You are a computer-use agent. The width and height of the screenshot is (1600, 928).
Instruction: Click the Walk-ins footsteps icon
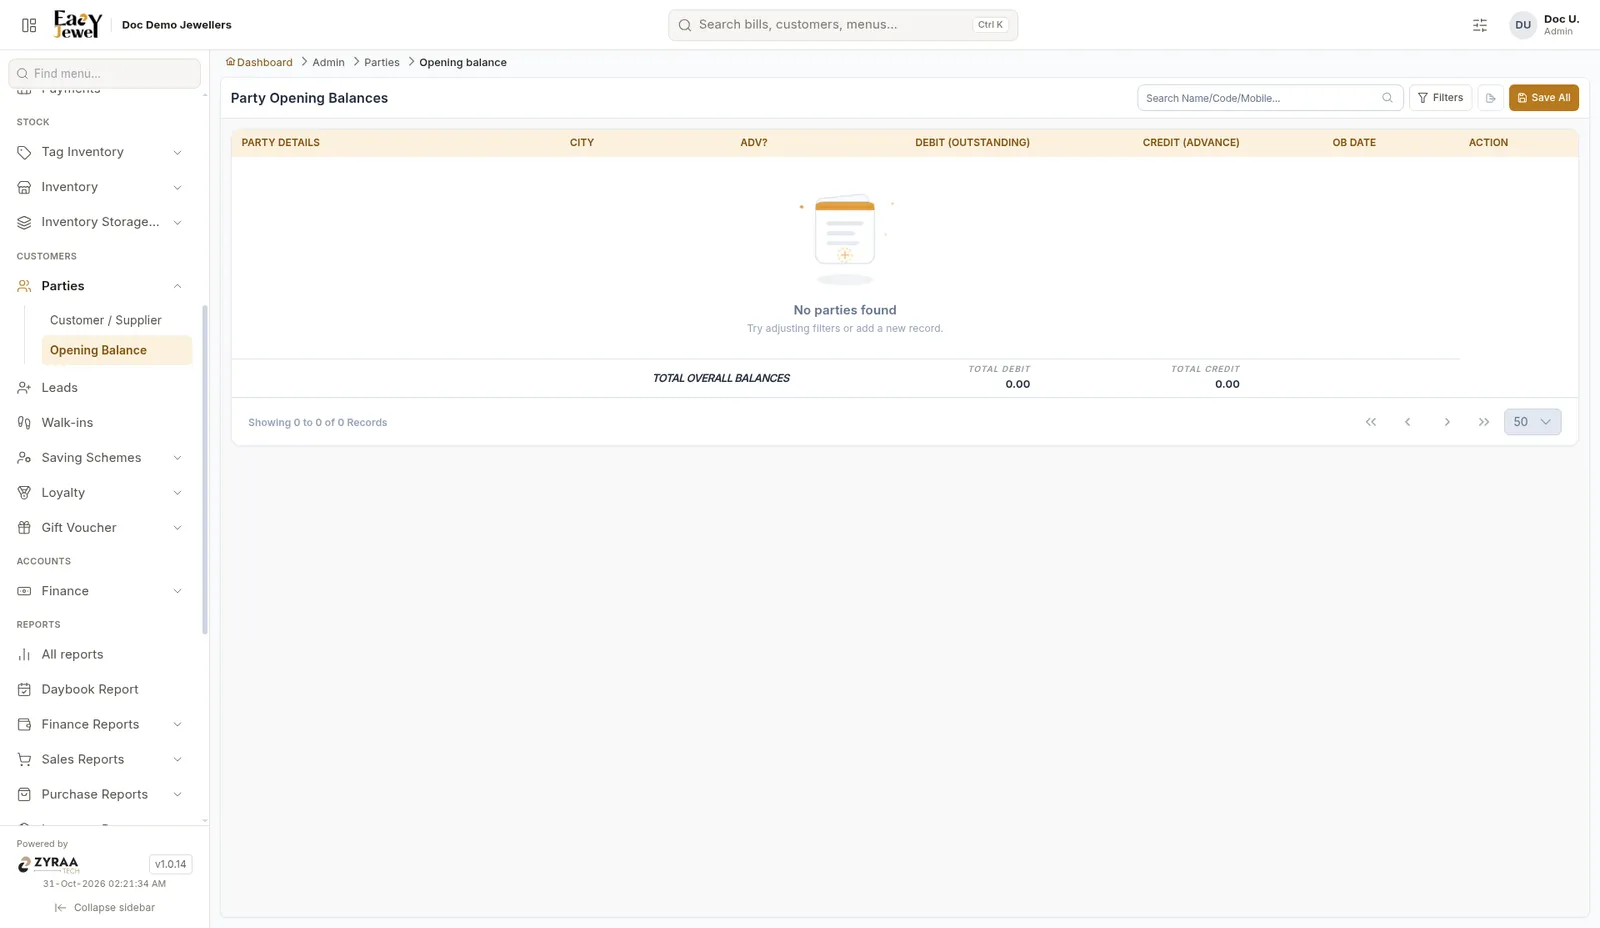tap(24, 423)
